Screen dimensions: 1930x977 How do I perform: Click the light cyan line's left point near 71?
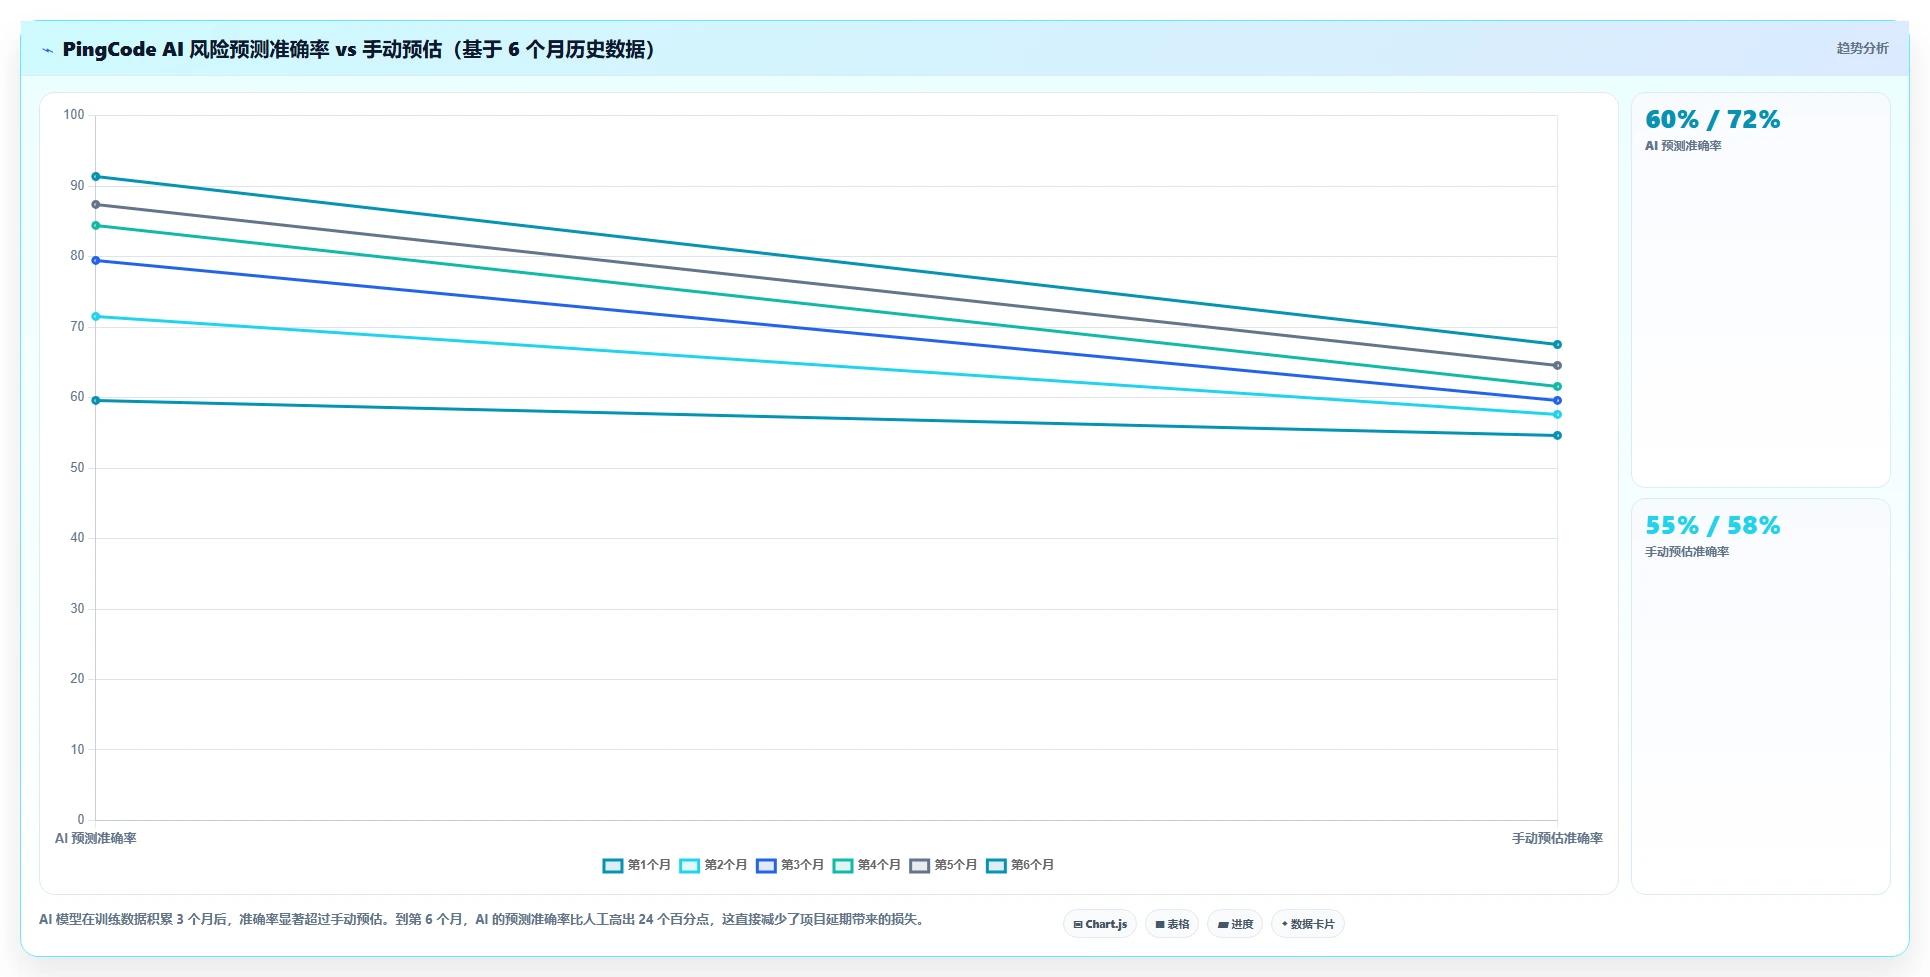point(96,317)
